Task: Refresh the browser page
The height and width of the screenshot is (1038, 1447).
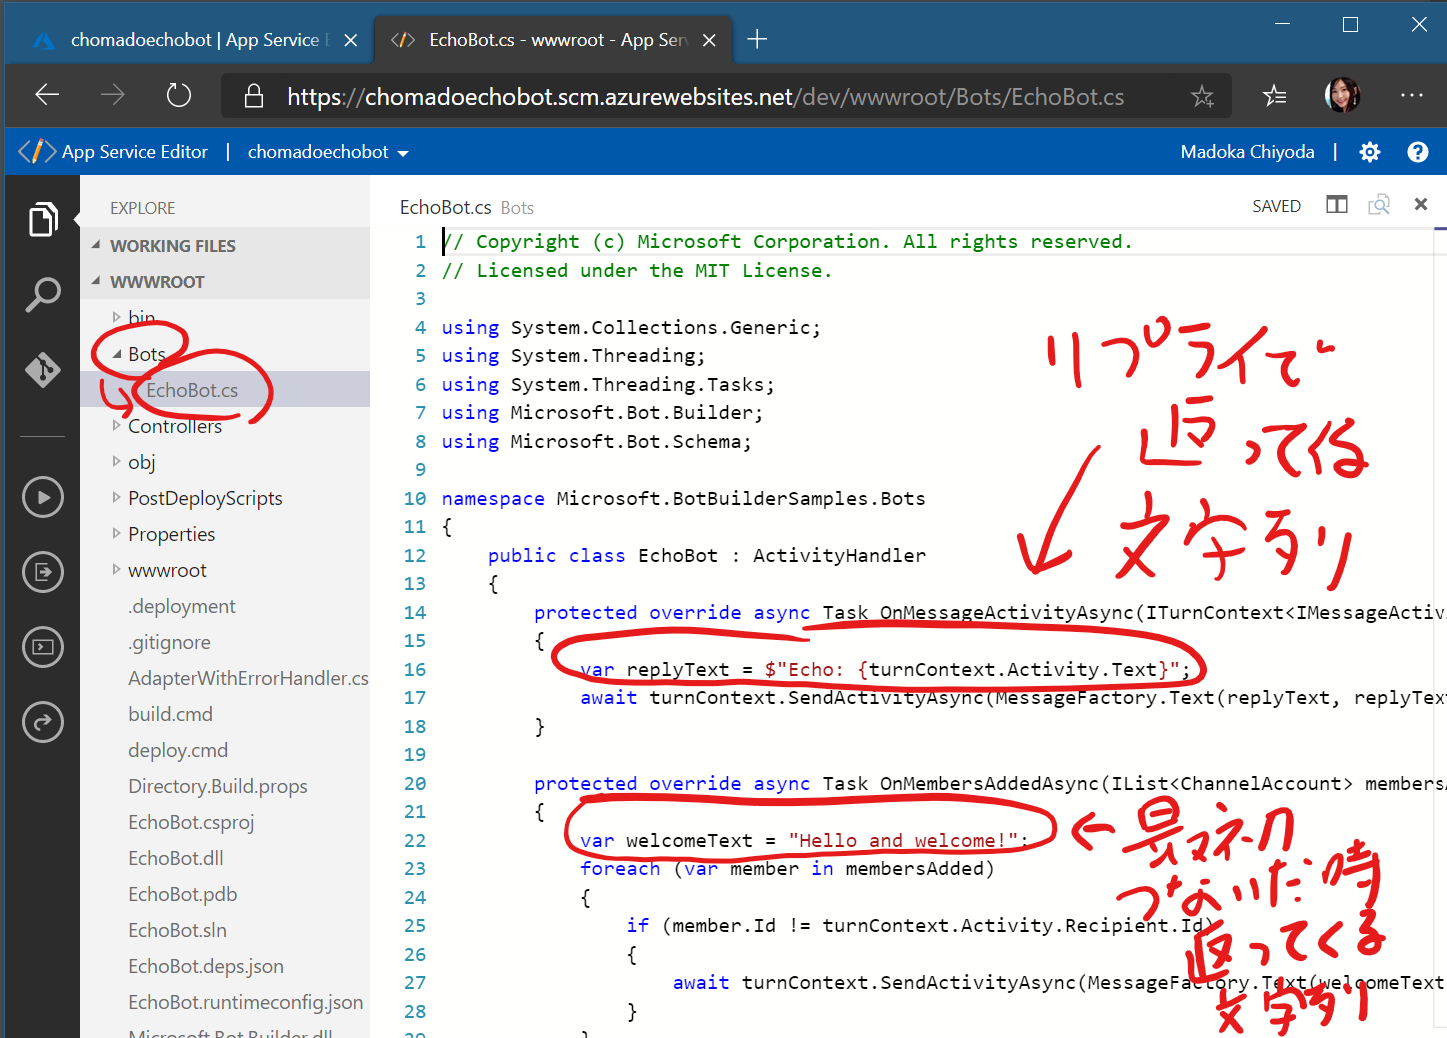Action: pyautogui.click(x=178, y=96)
